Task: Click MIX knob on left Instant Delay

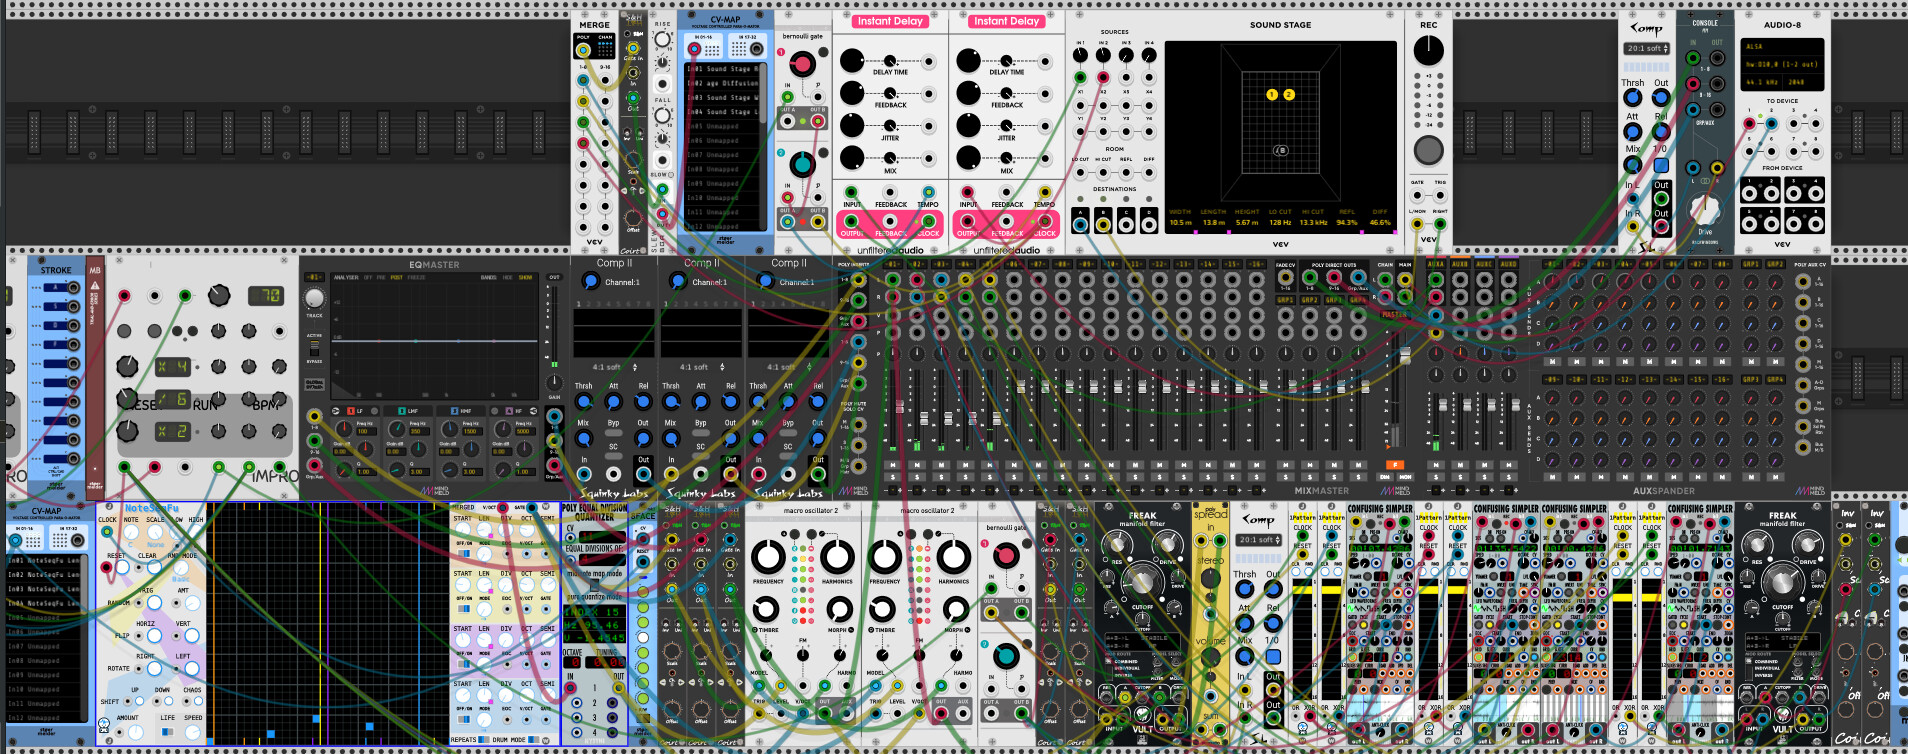Action: pos(852,158)
